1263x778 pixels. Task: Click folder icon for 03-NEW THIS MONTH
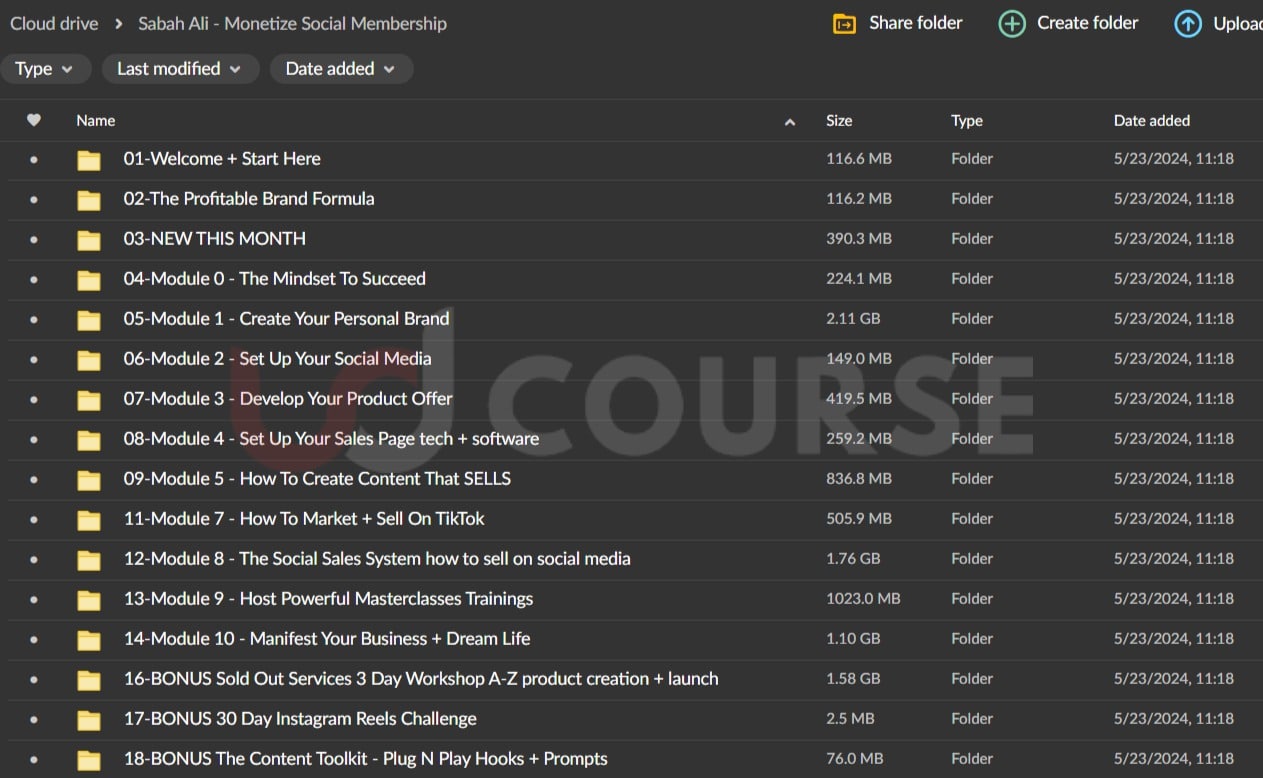click(89, 240)
